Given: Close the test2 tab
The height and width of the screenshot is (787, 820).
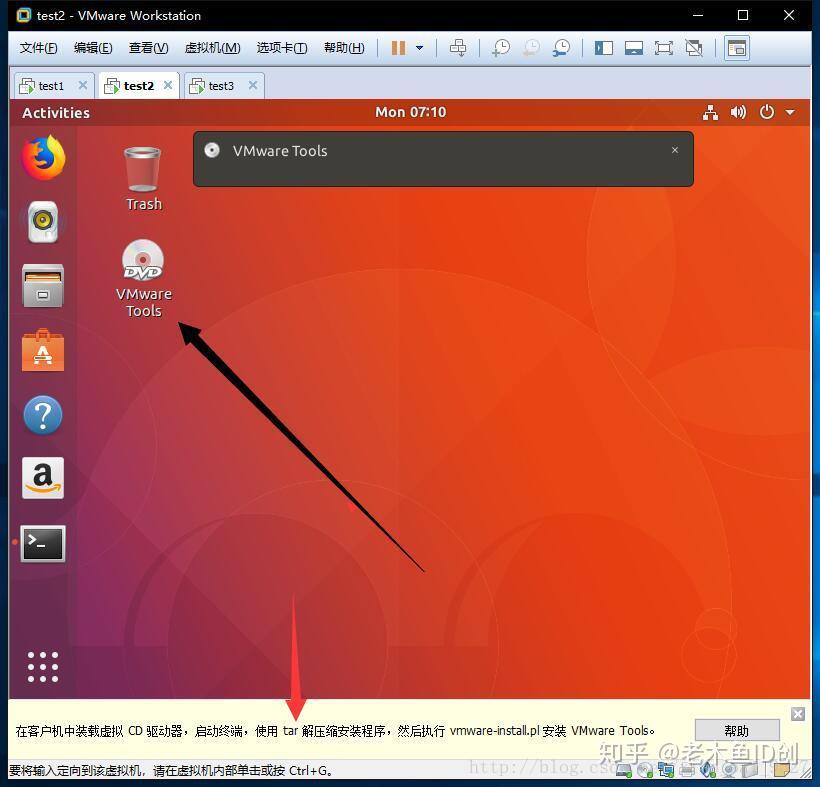Looking at the screenshot, I should coord(168,85).
